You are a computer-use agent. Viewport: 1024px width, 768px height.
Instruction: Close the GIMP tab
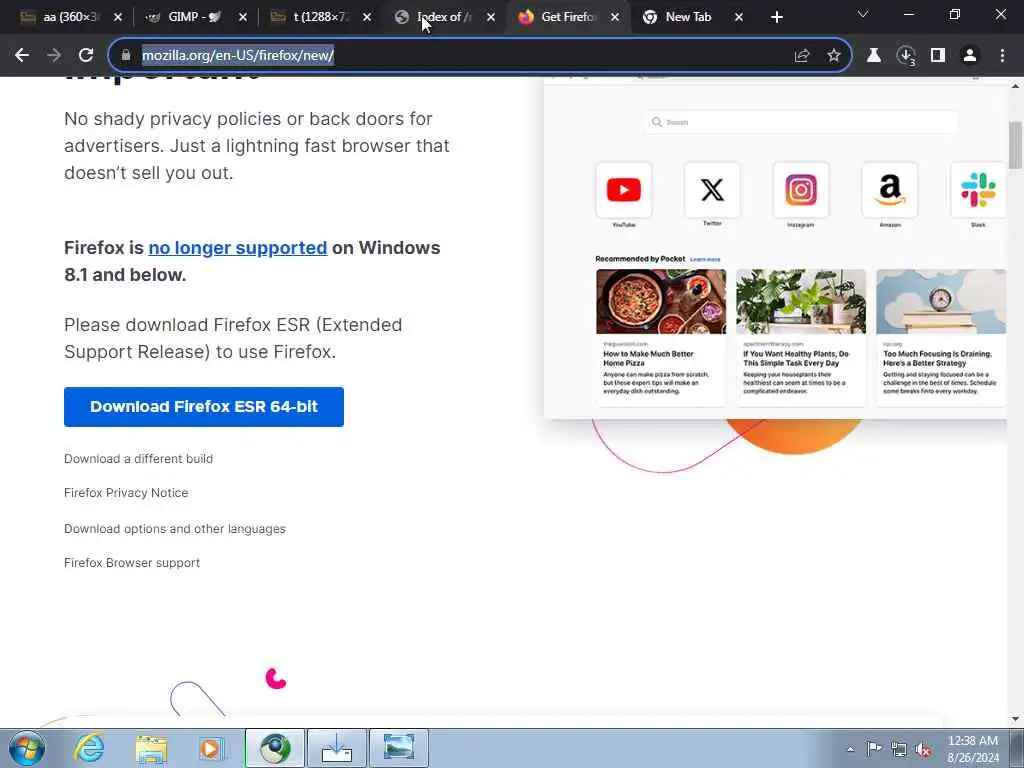243,18
